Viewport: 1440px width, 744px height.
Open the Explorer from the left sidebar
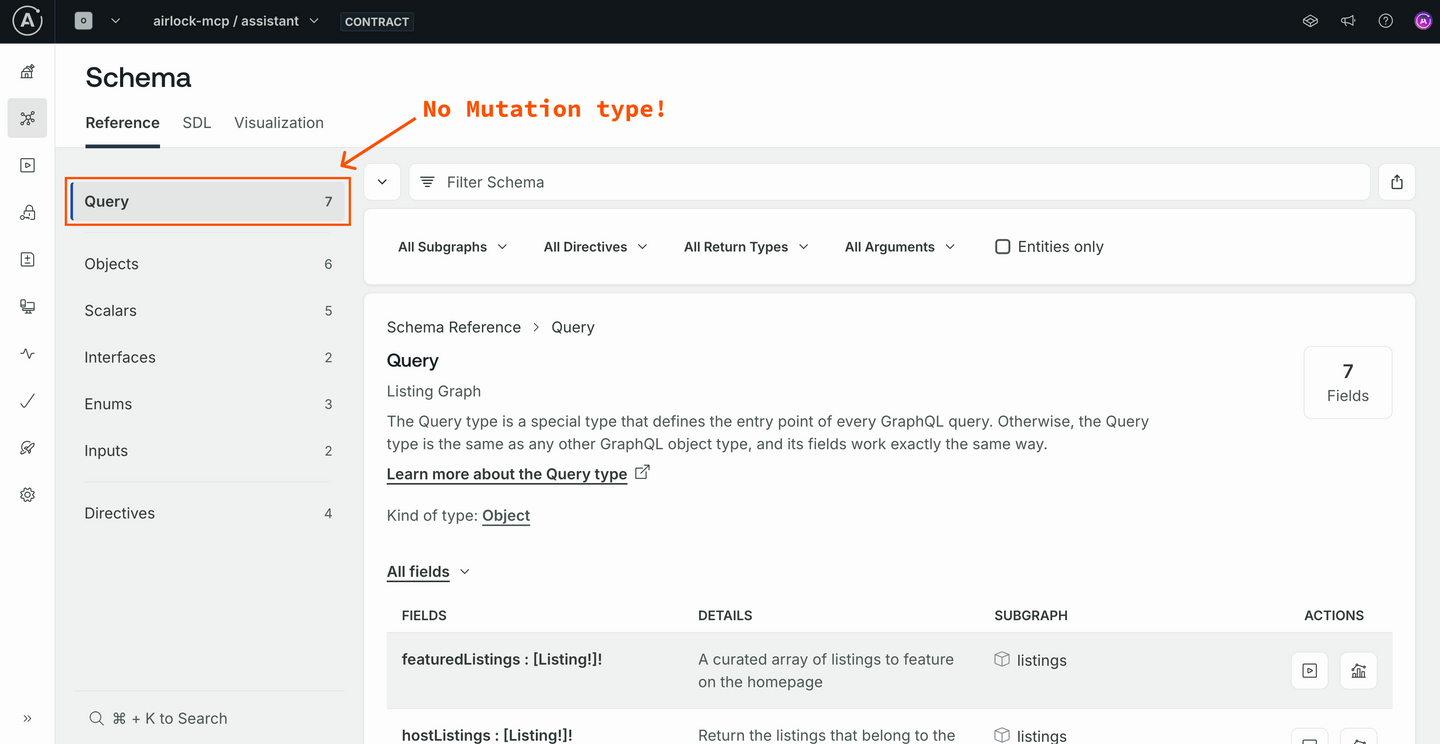coord(27,165)
